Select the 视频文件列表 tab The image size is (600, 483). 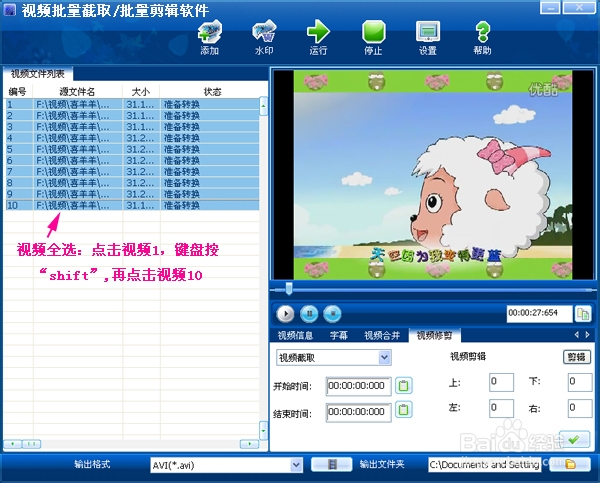(38, 74)
